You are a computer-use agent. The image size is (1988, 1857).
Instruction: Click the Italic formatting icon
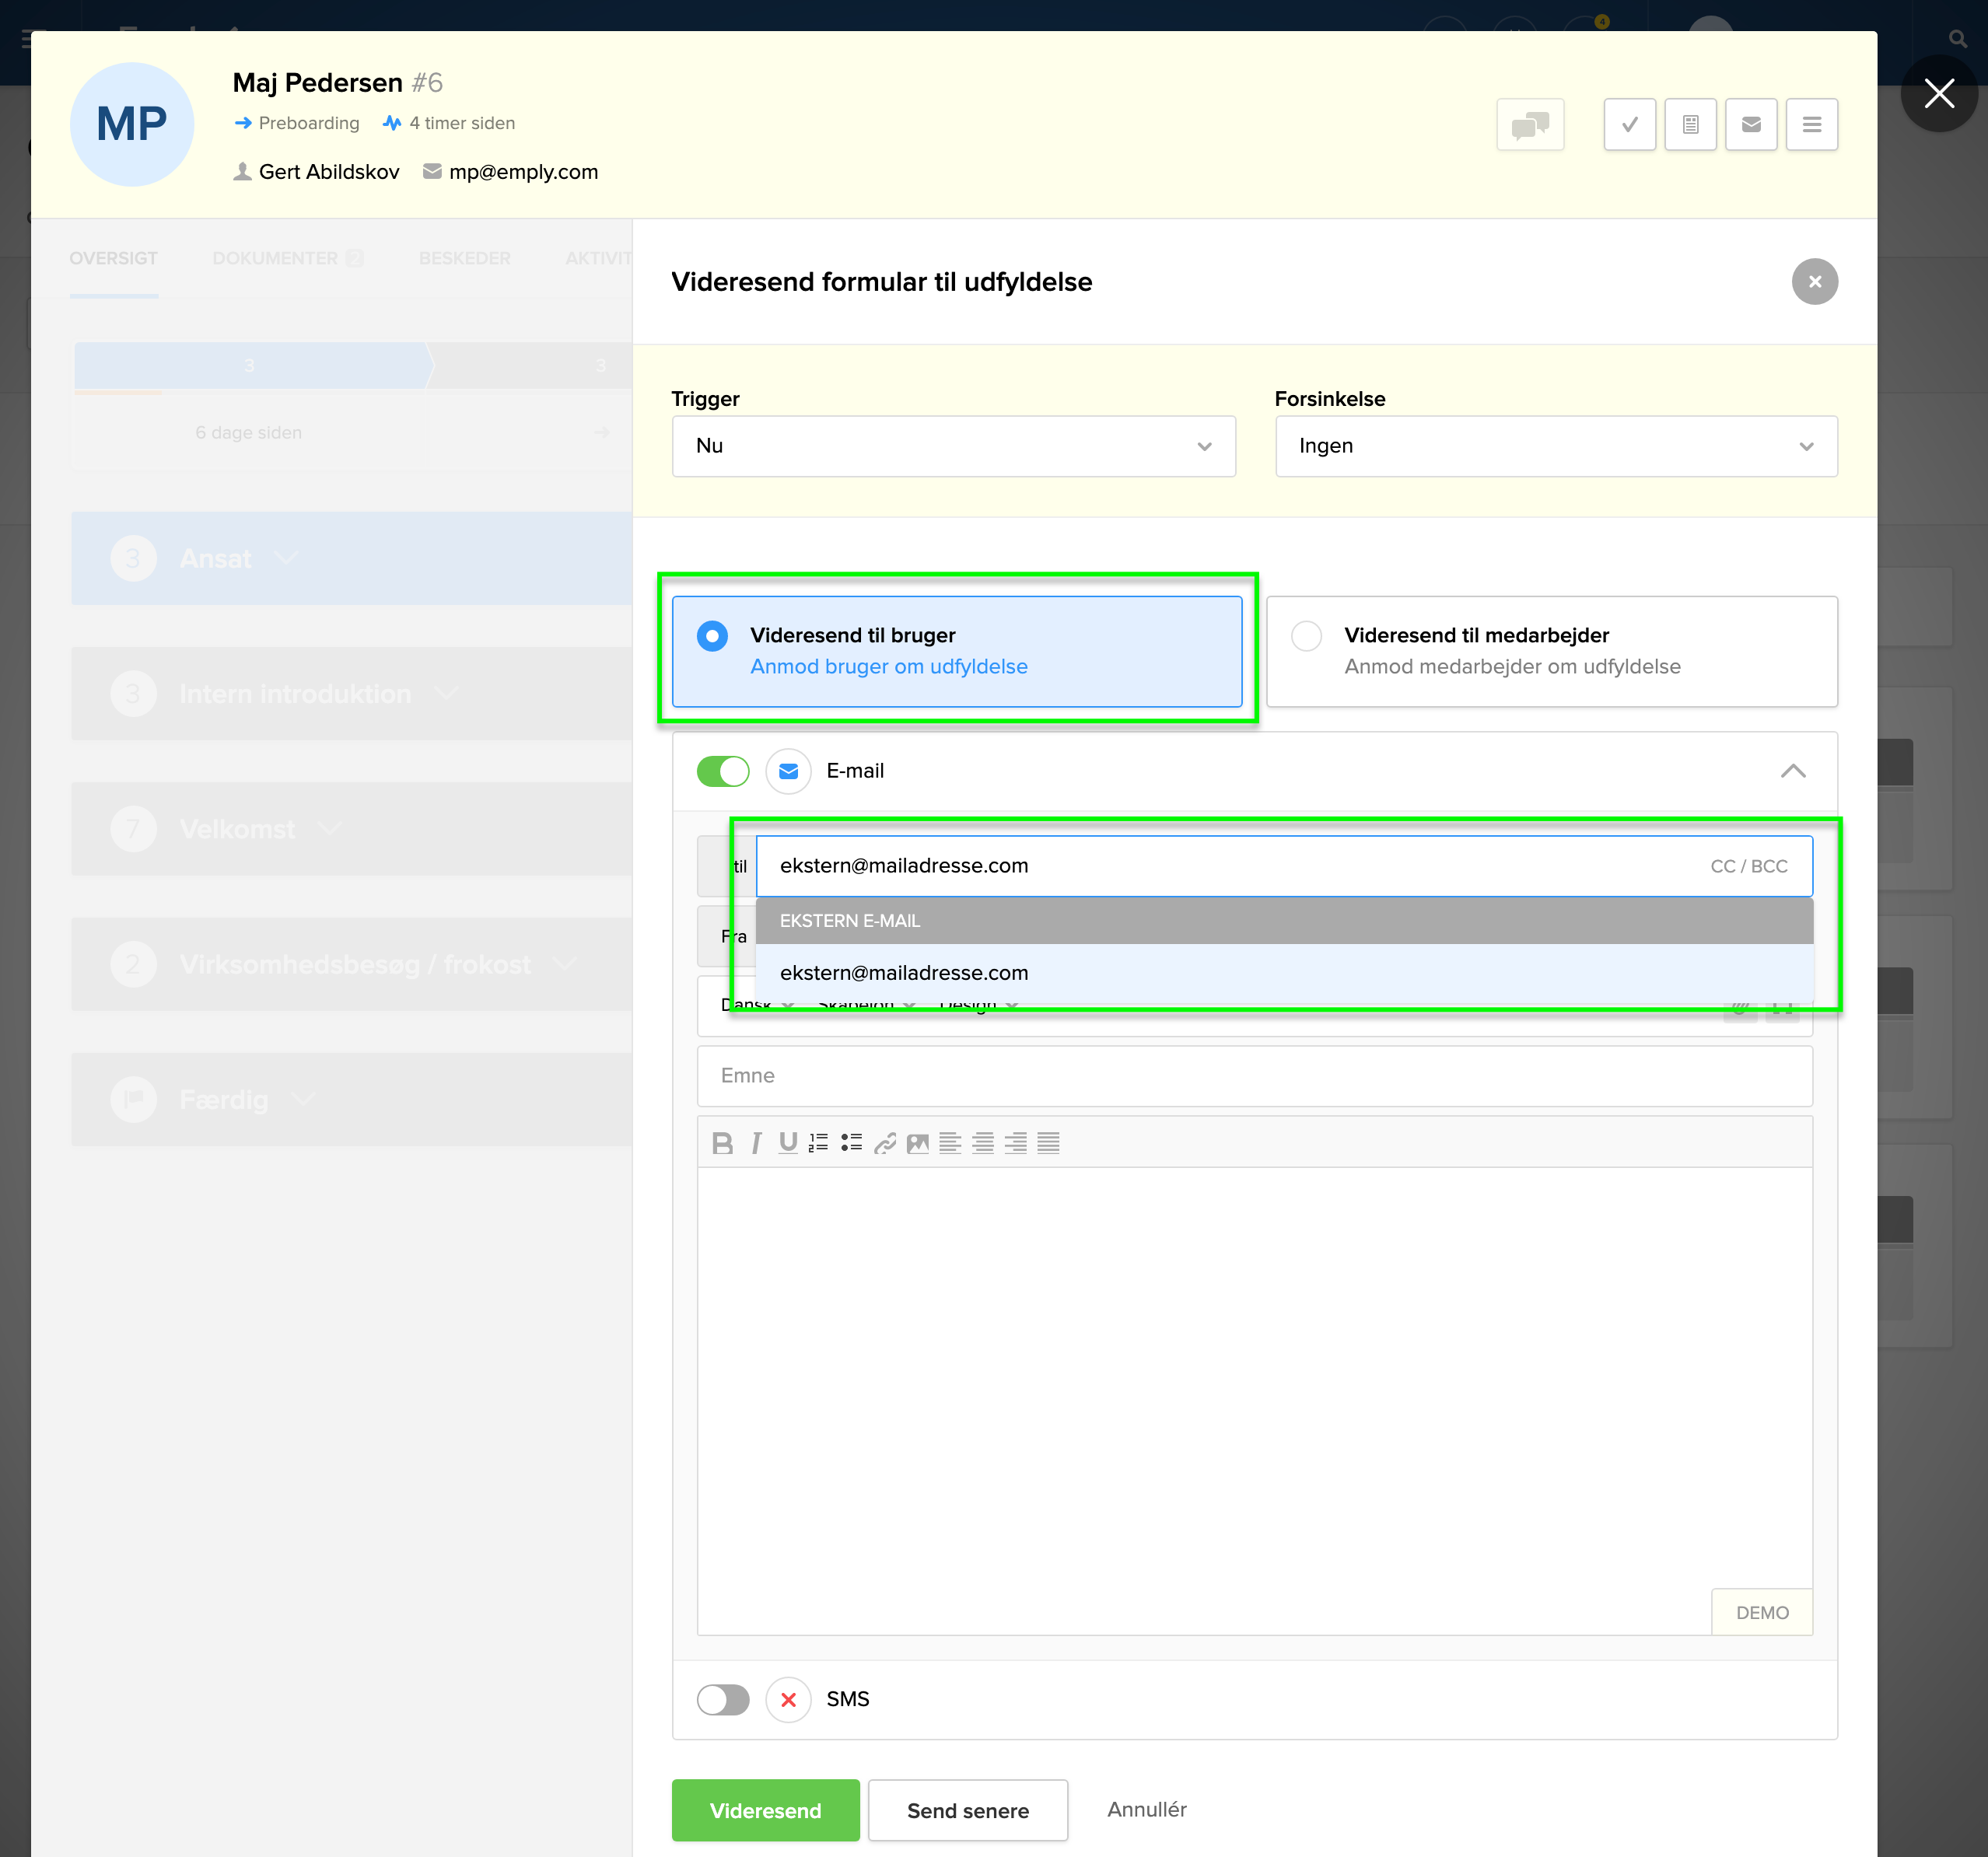coord(756,1143)
